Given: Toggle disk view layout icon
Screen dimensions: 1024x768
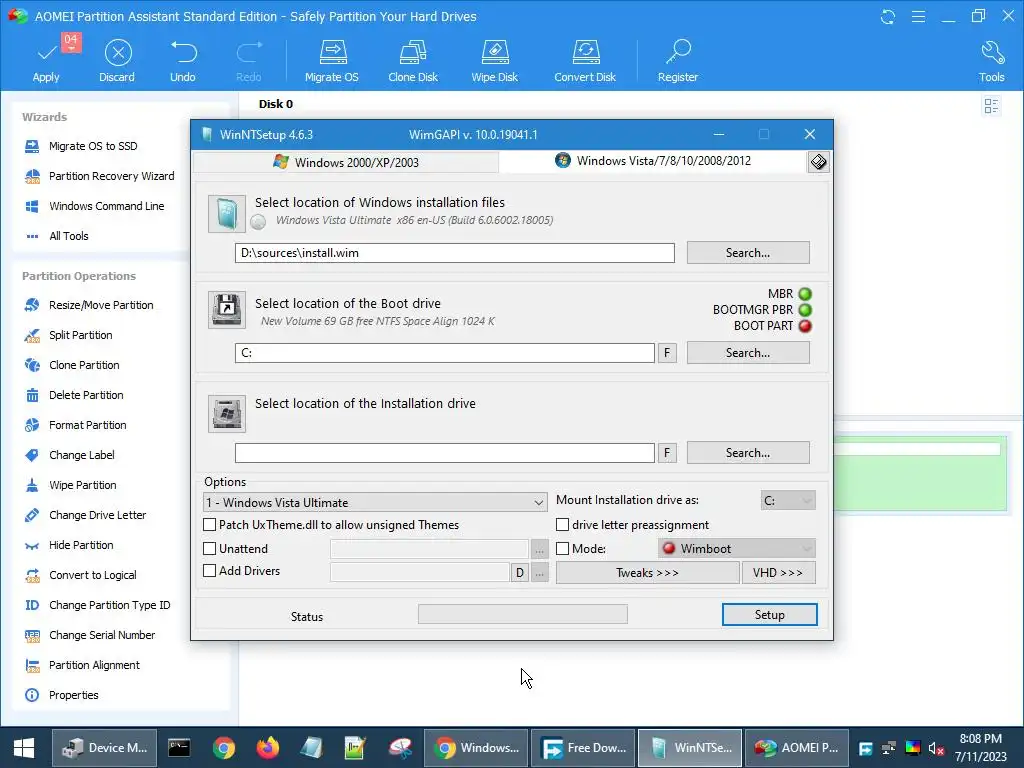Looking at the screenshot, I should (x=991, y=105).
